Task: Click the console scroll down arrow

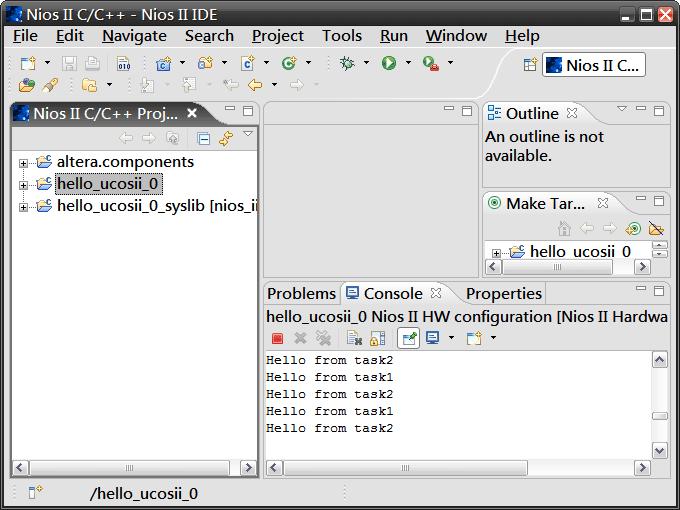Action: 660,450
